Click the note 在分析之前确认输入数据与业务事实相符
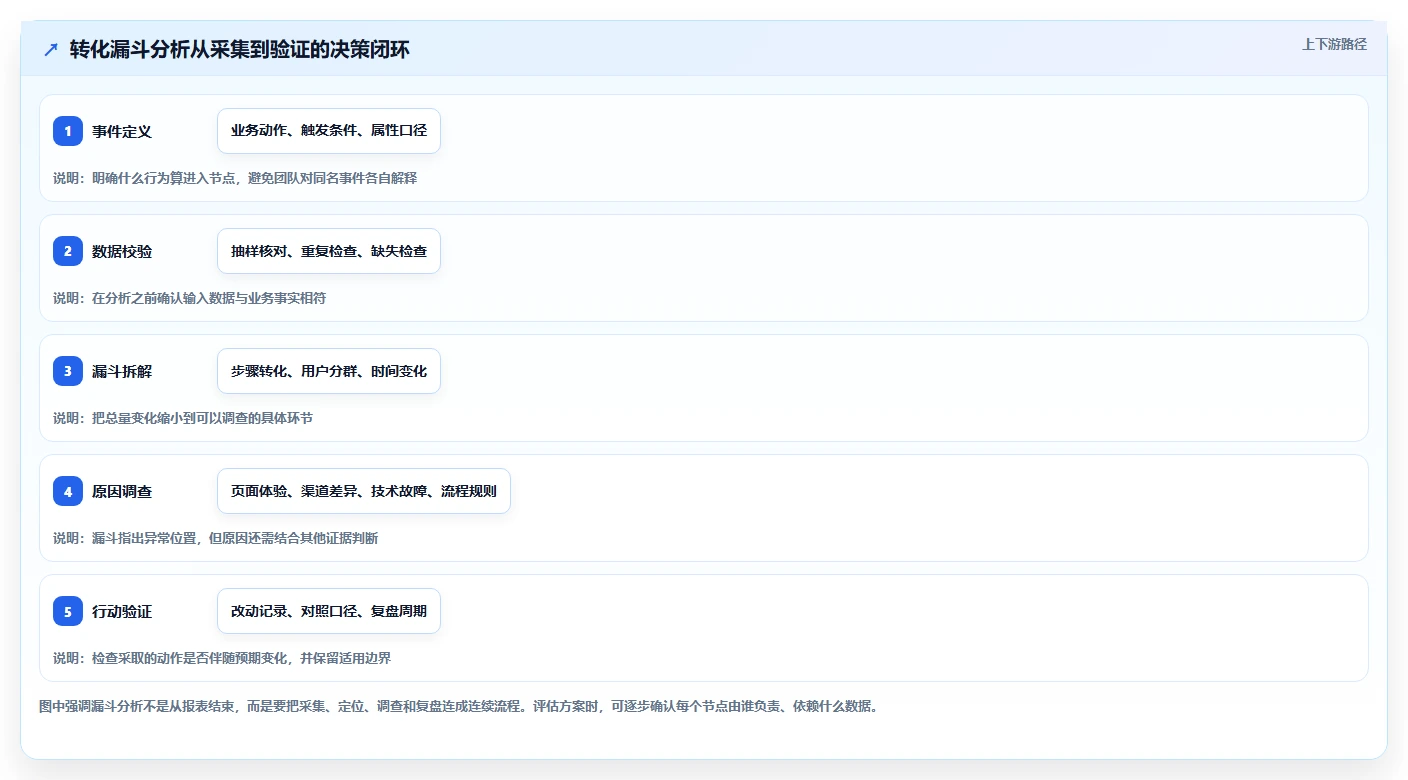The width and height of the screenshot is (1408, 780). pyautogui.click(x=190, y=298)
